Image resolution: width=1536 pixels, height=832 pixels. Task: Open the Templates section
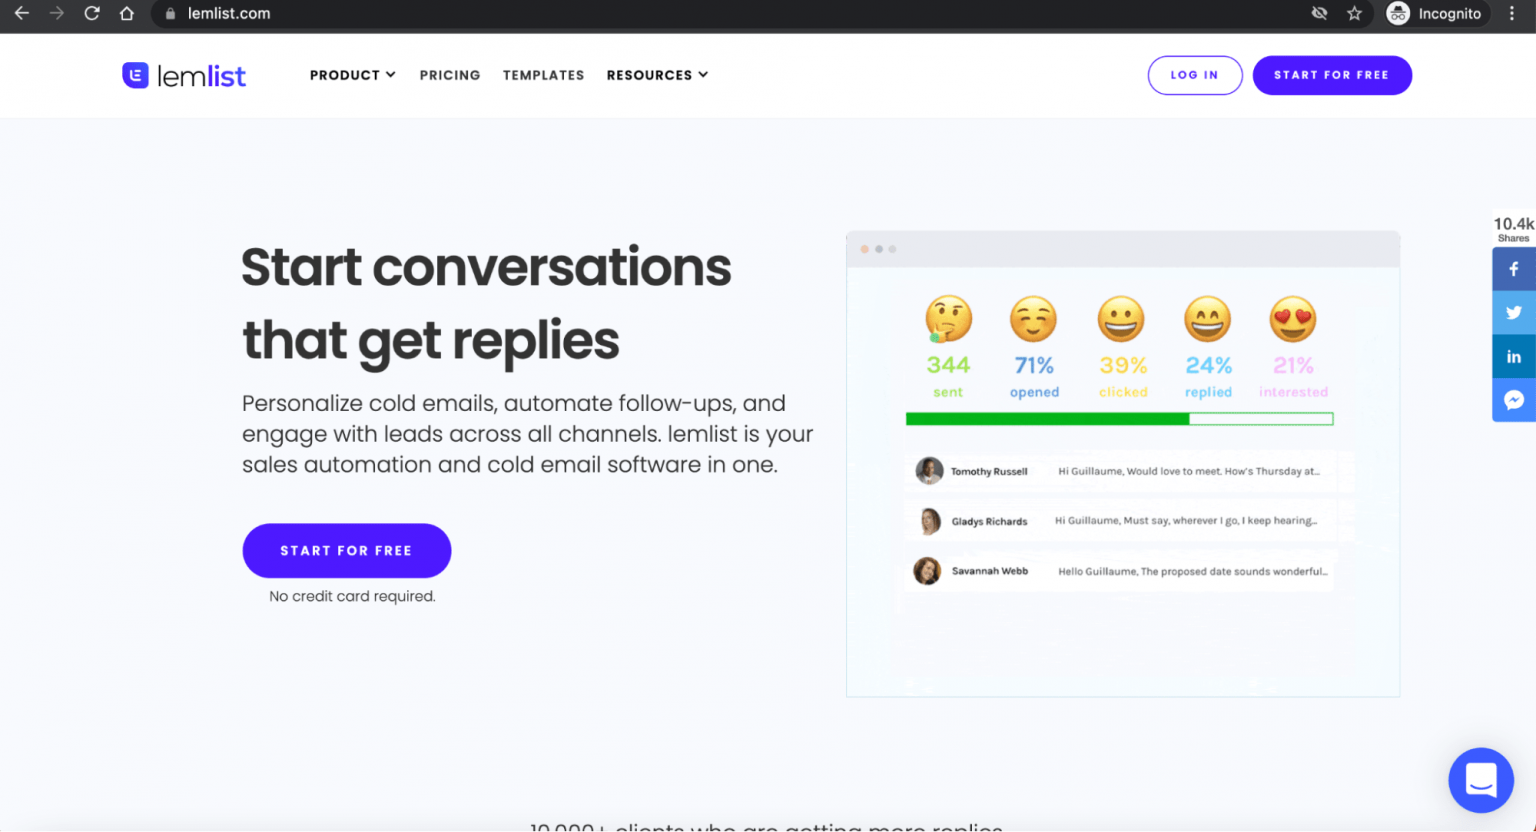pos(543,75)
